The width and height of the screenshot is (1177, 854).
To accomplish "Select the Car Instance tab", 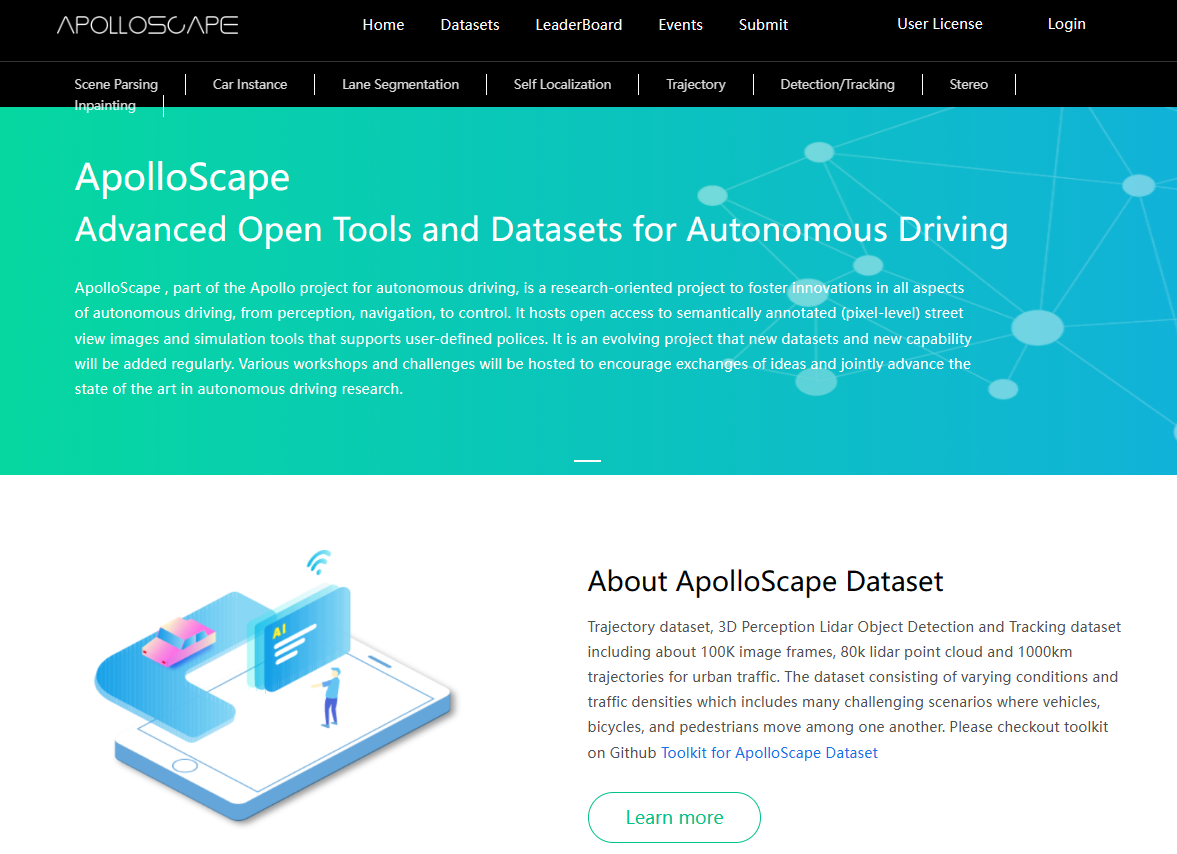I will tap(250, 84).
